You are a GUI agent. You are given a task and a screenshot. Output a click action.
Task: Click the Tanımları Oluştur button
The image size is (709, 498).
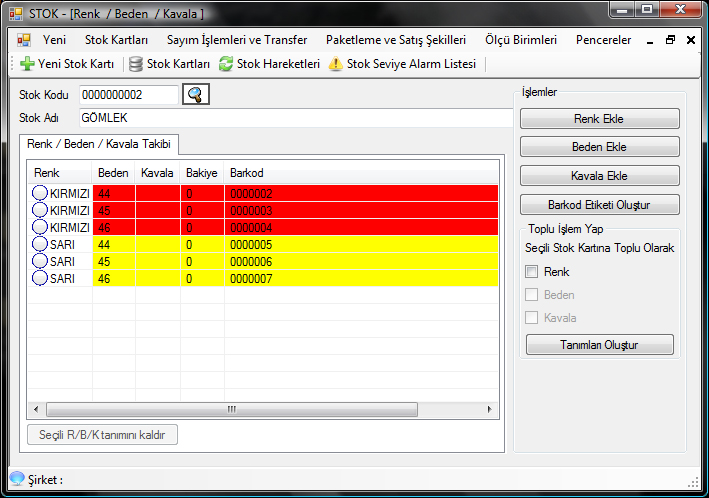(599, 345)
